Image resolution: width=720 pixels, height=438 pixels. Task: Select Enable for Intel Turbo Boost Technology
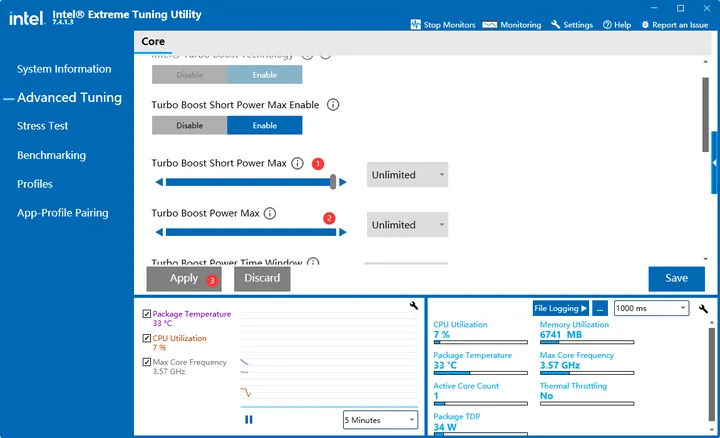pos(264,75)
